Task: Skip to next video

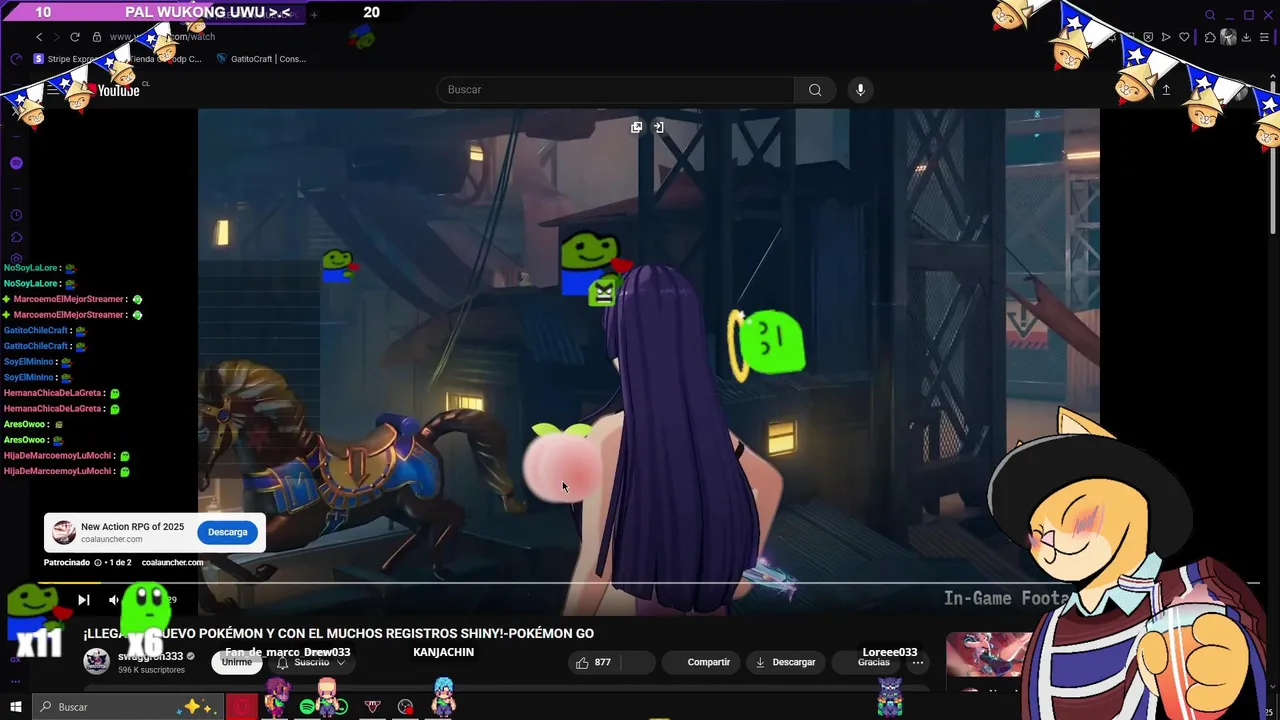Action: (x=84, y=600)
